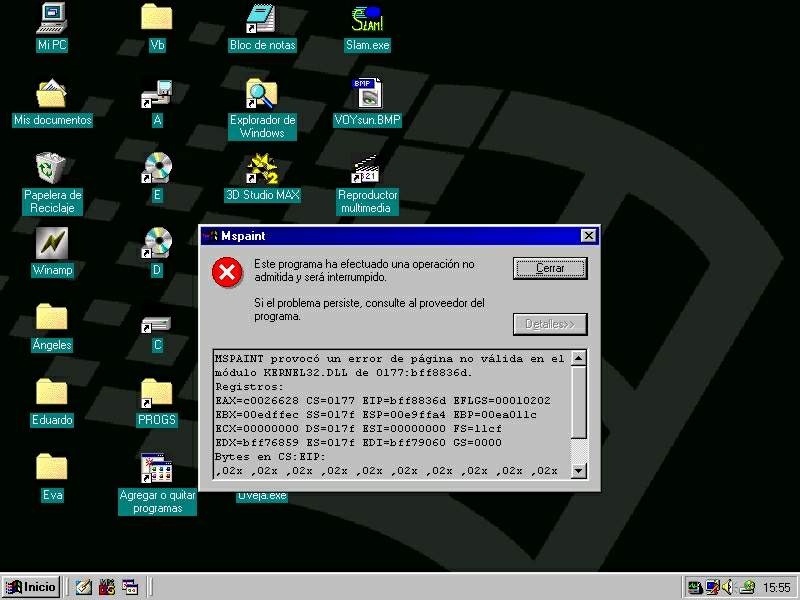
Task: Open the Winamp desktop icon
Action: coord(52,243)
